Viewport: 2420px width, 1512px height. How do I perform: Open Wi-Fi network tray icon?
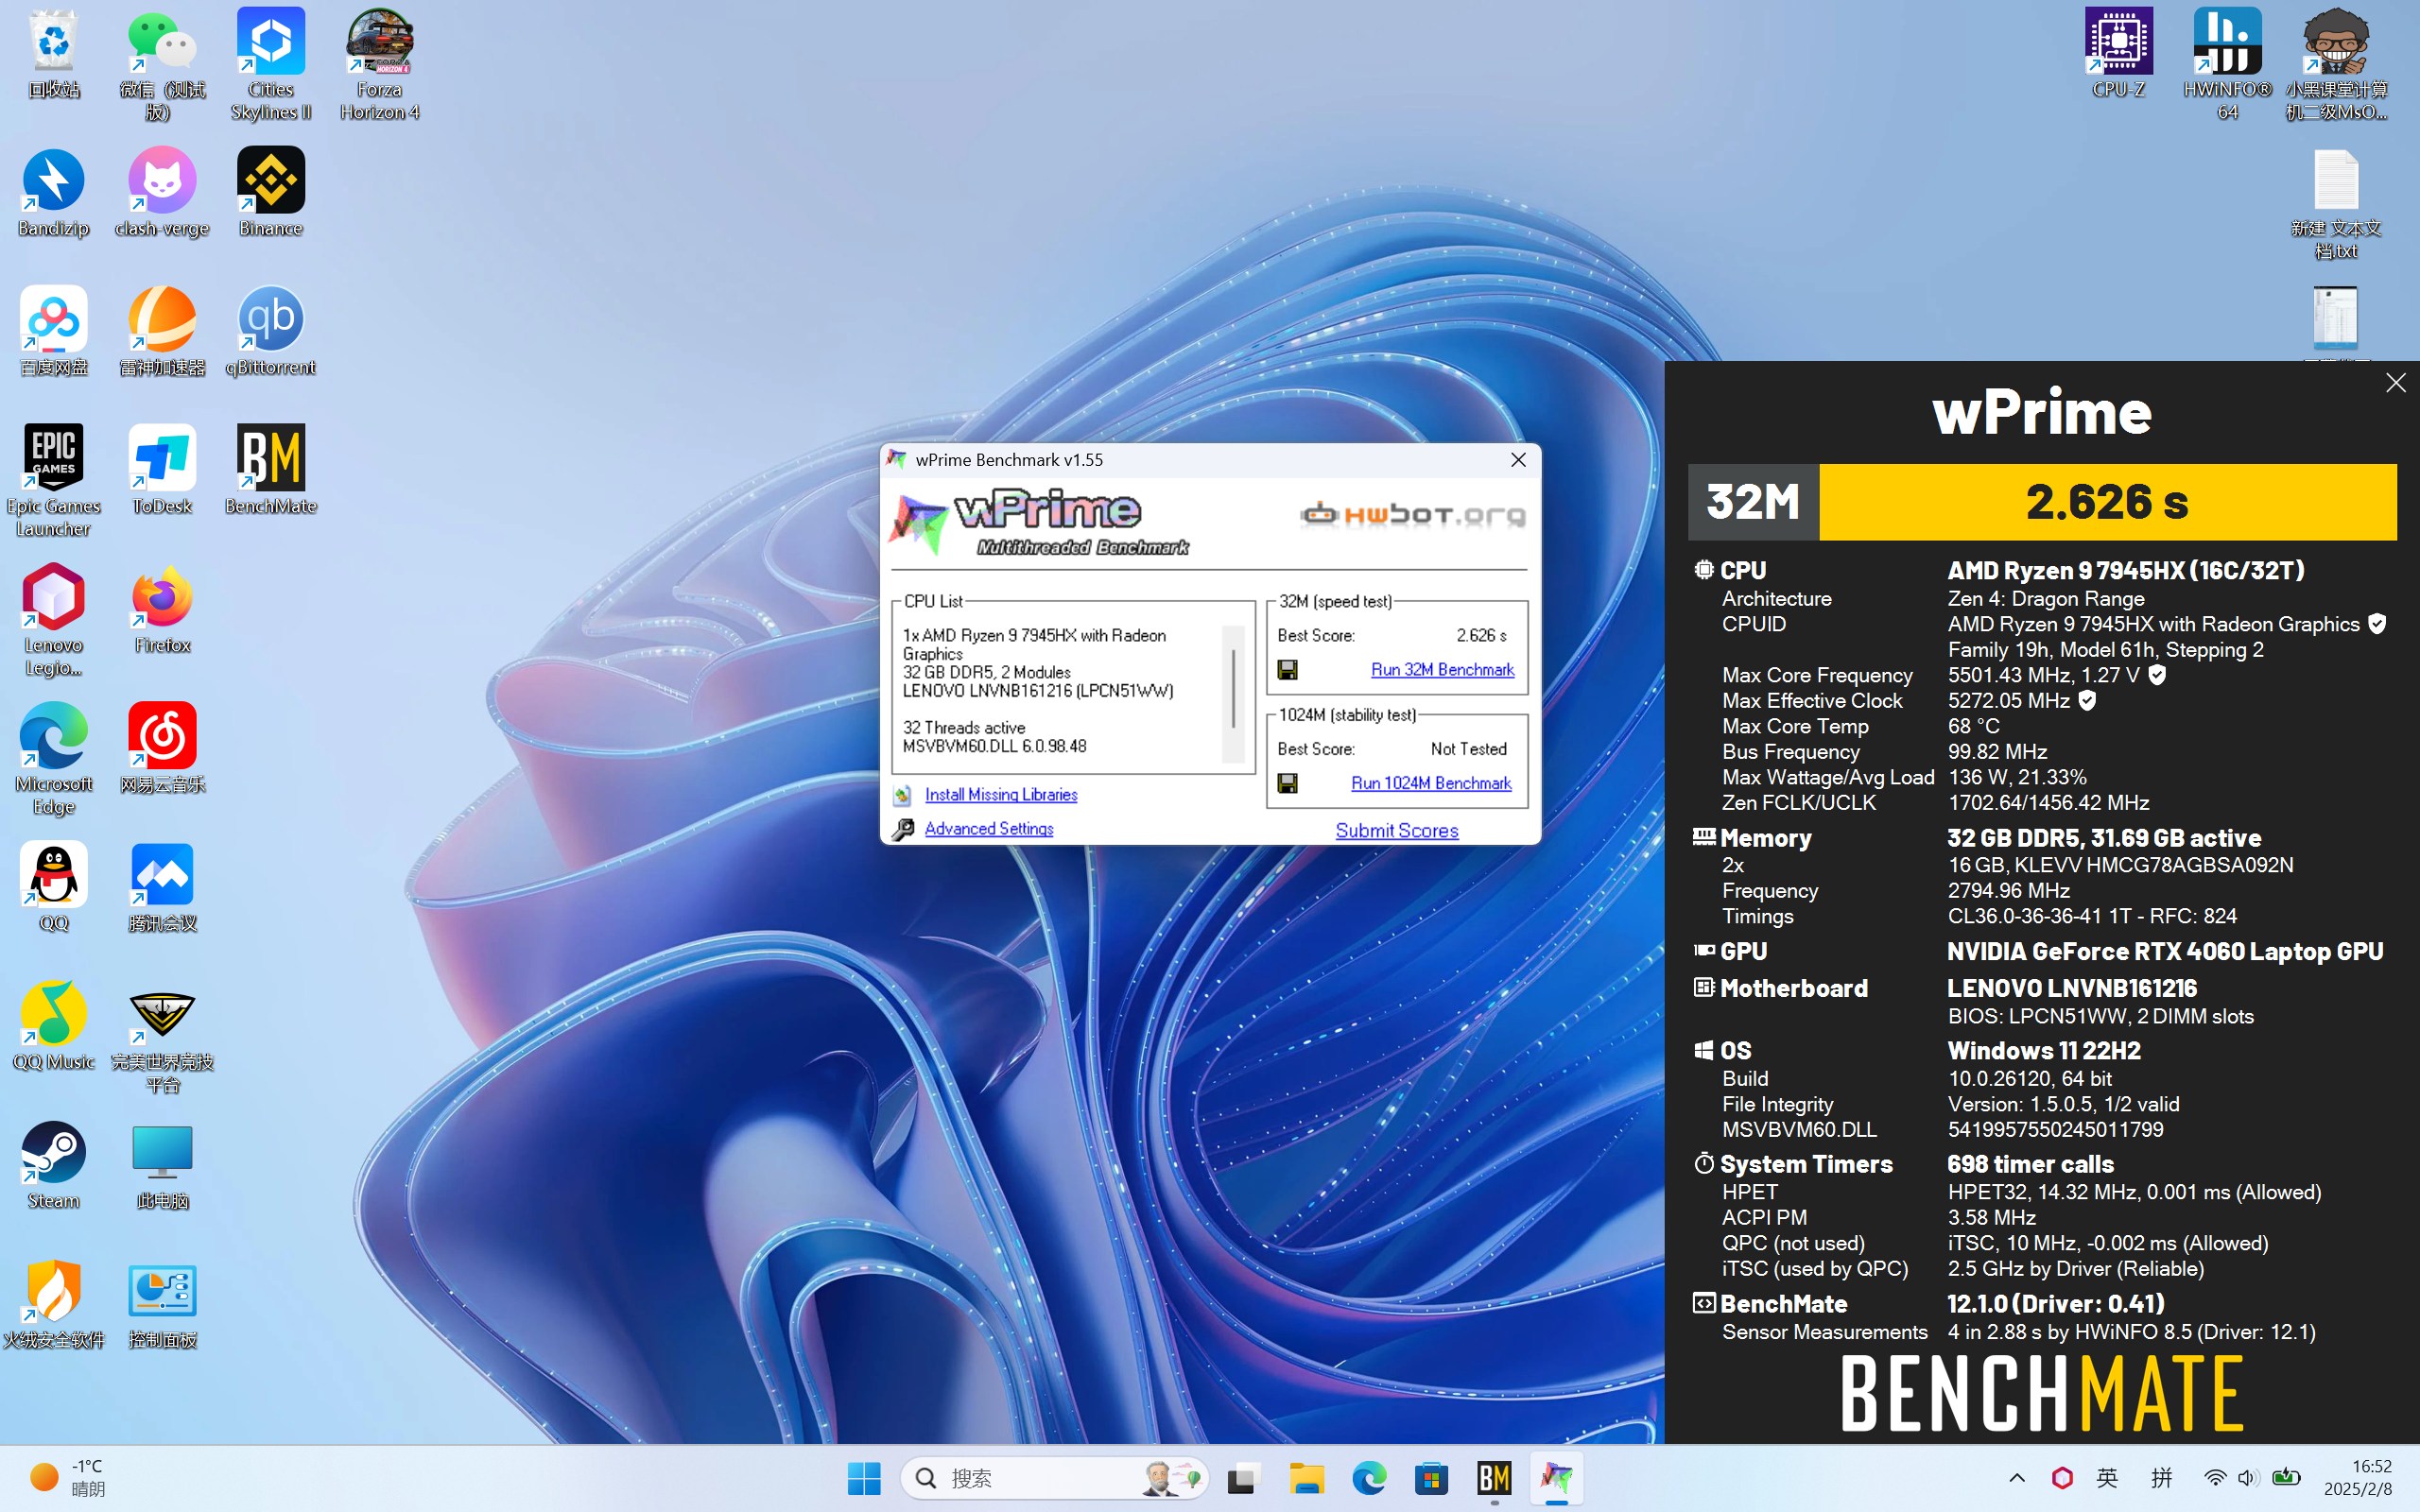pos(2215,1478)
